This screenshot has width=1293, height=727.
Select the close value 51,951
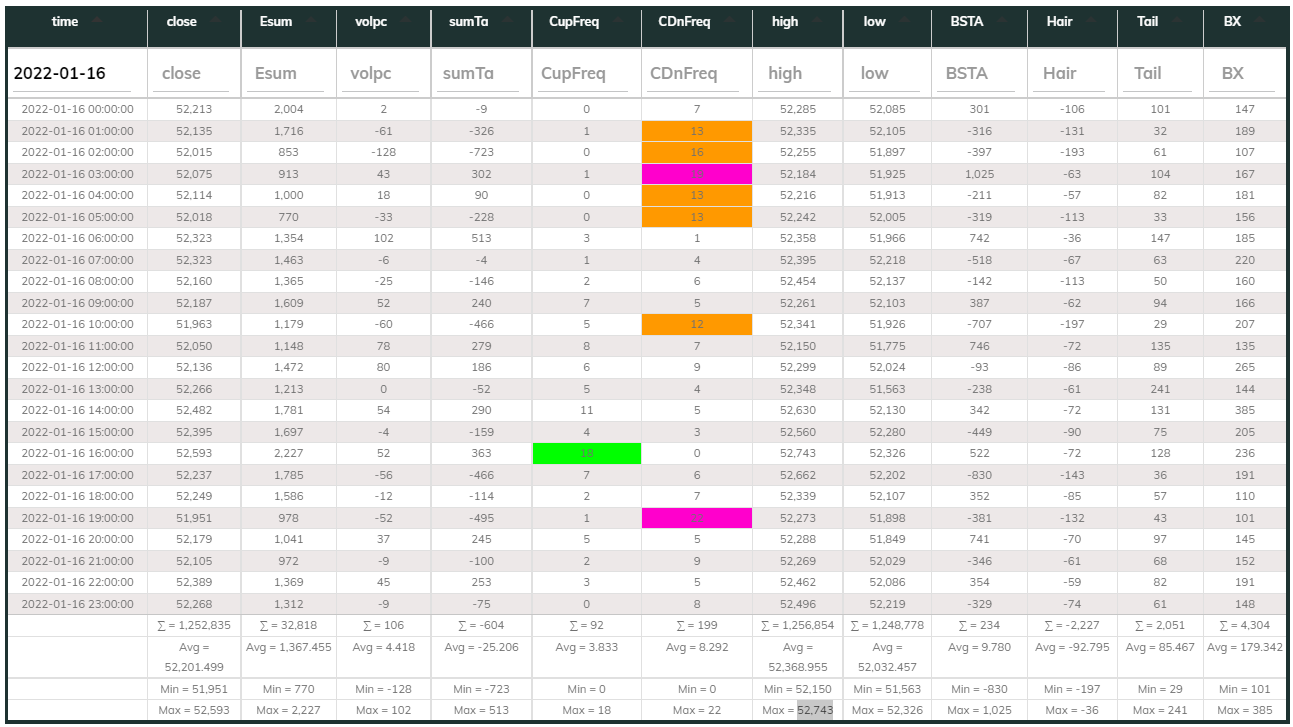pos(194,517)
